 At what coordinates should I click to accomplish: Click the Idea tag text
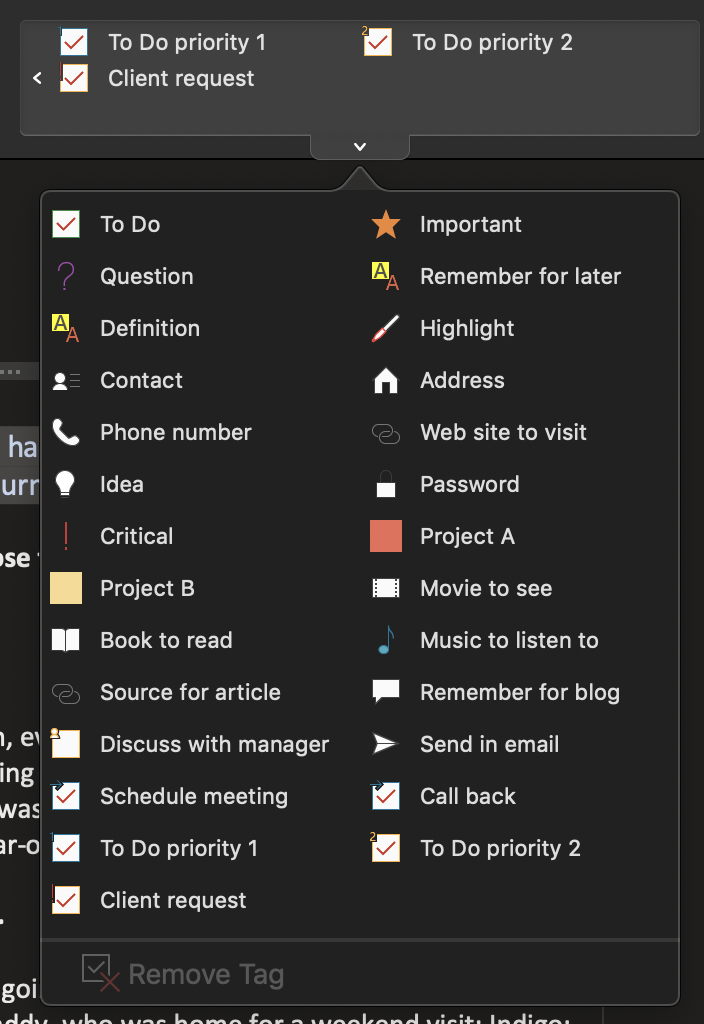click(122, 485)
